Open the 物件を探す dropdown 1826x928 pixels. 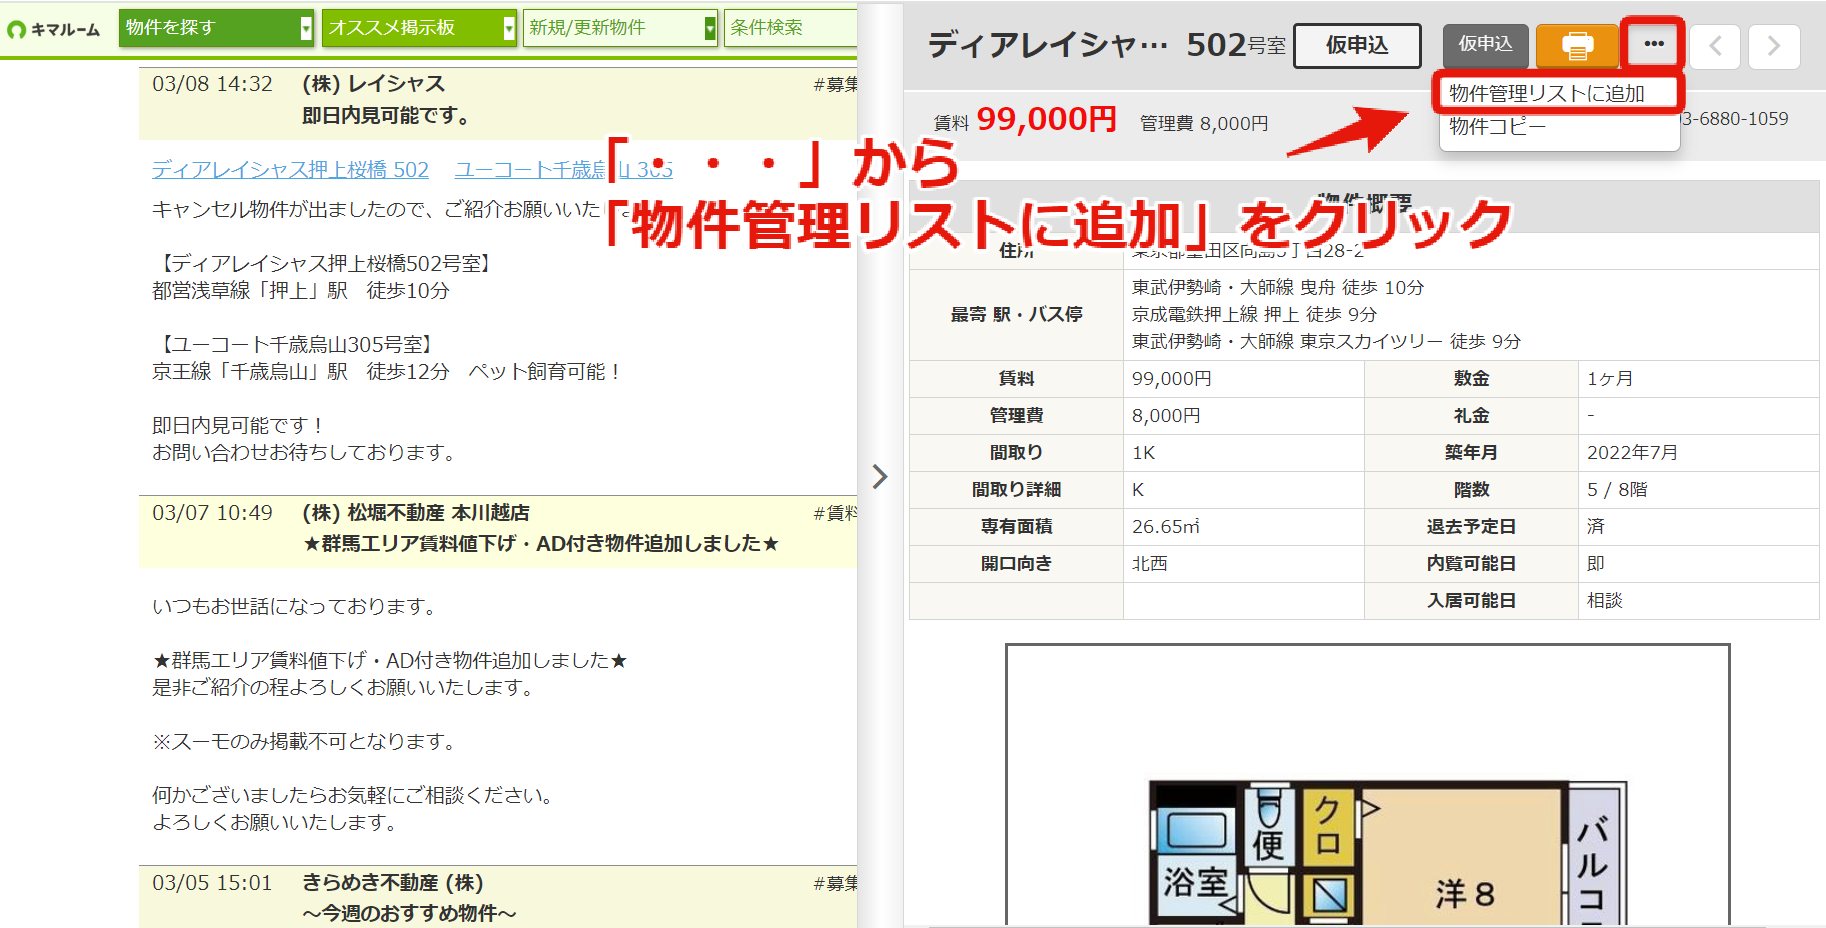tap(216, 28)
